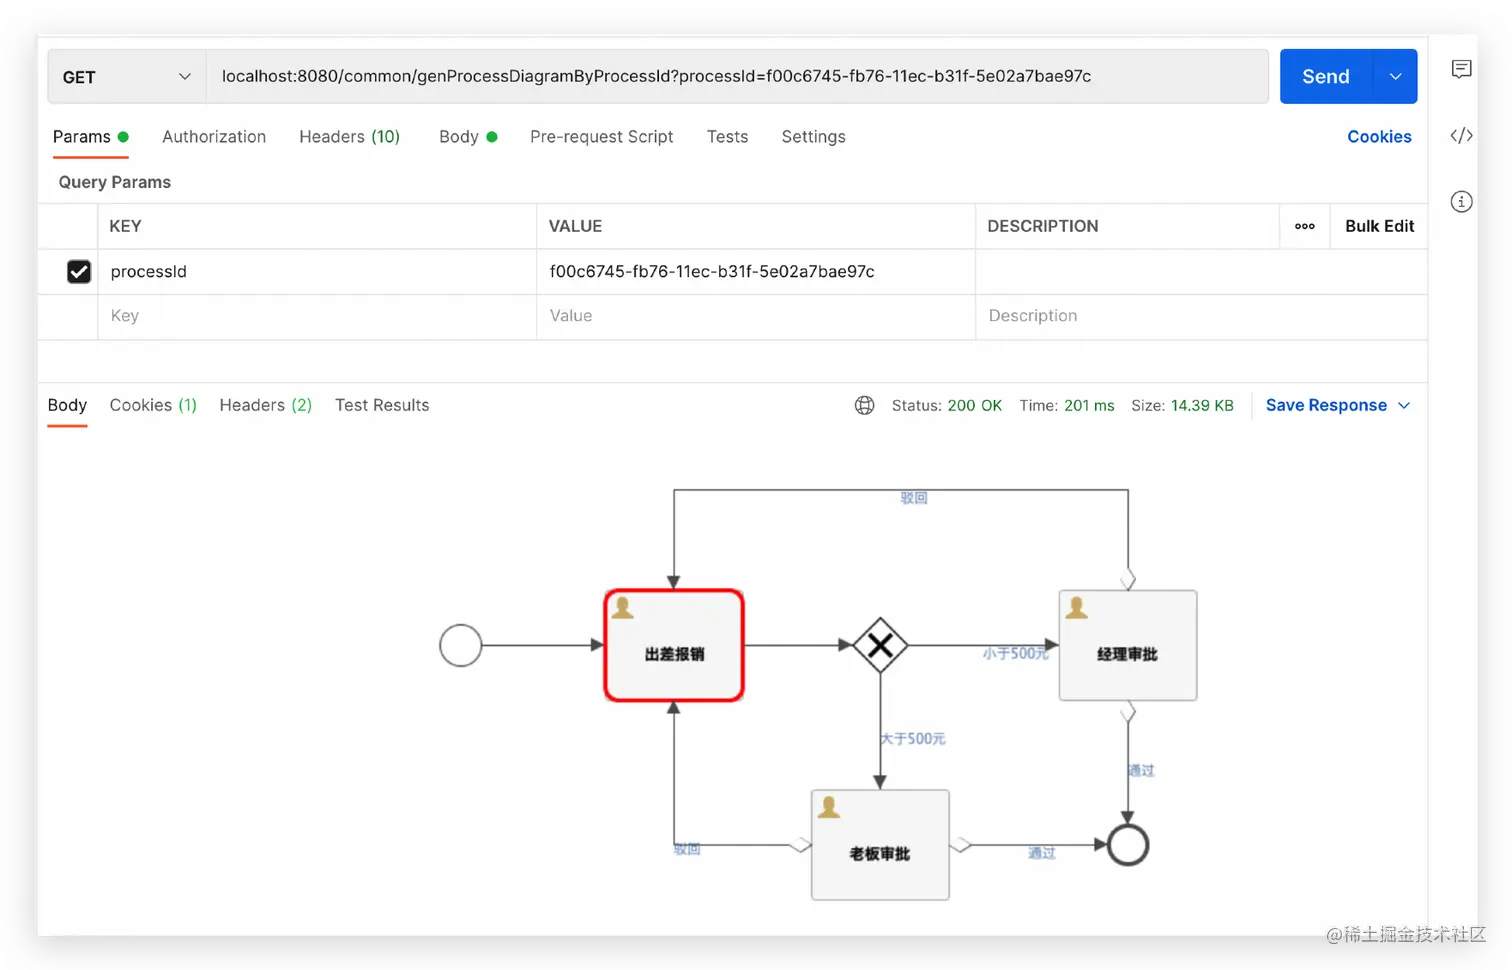This screenshot has height=970, width=1512.
Task: Click the user icon on 出差报销 task
Action: pos(623,607)
